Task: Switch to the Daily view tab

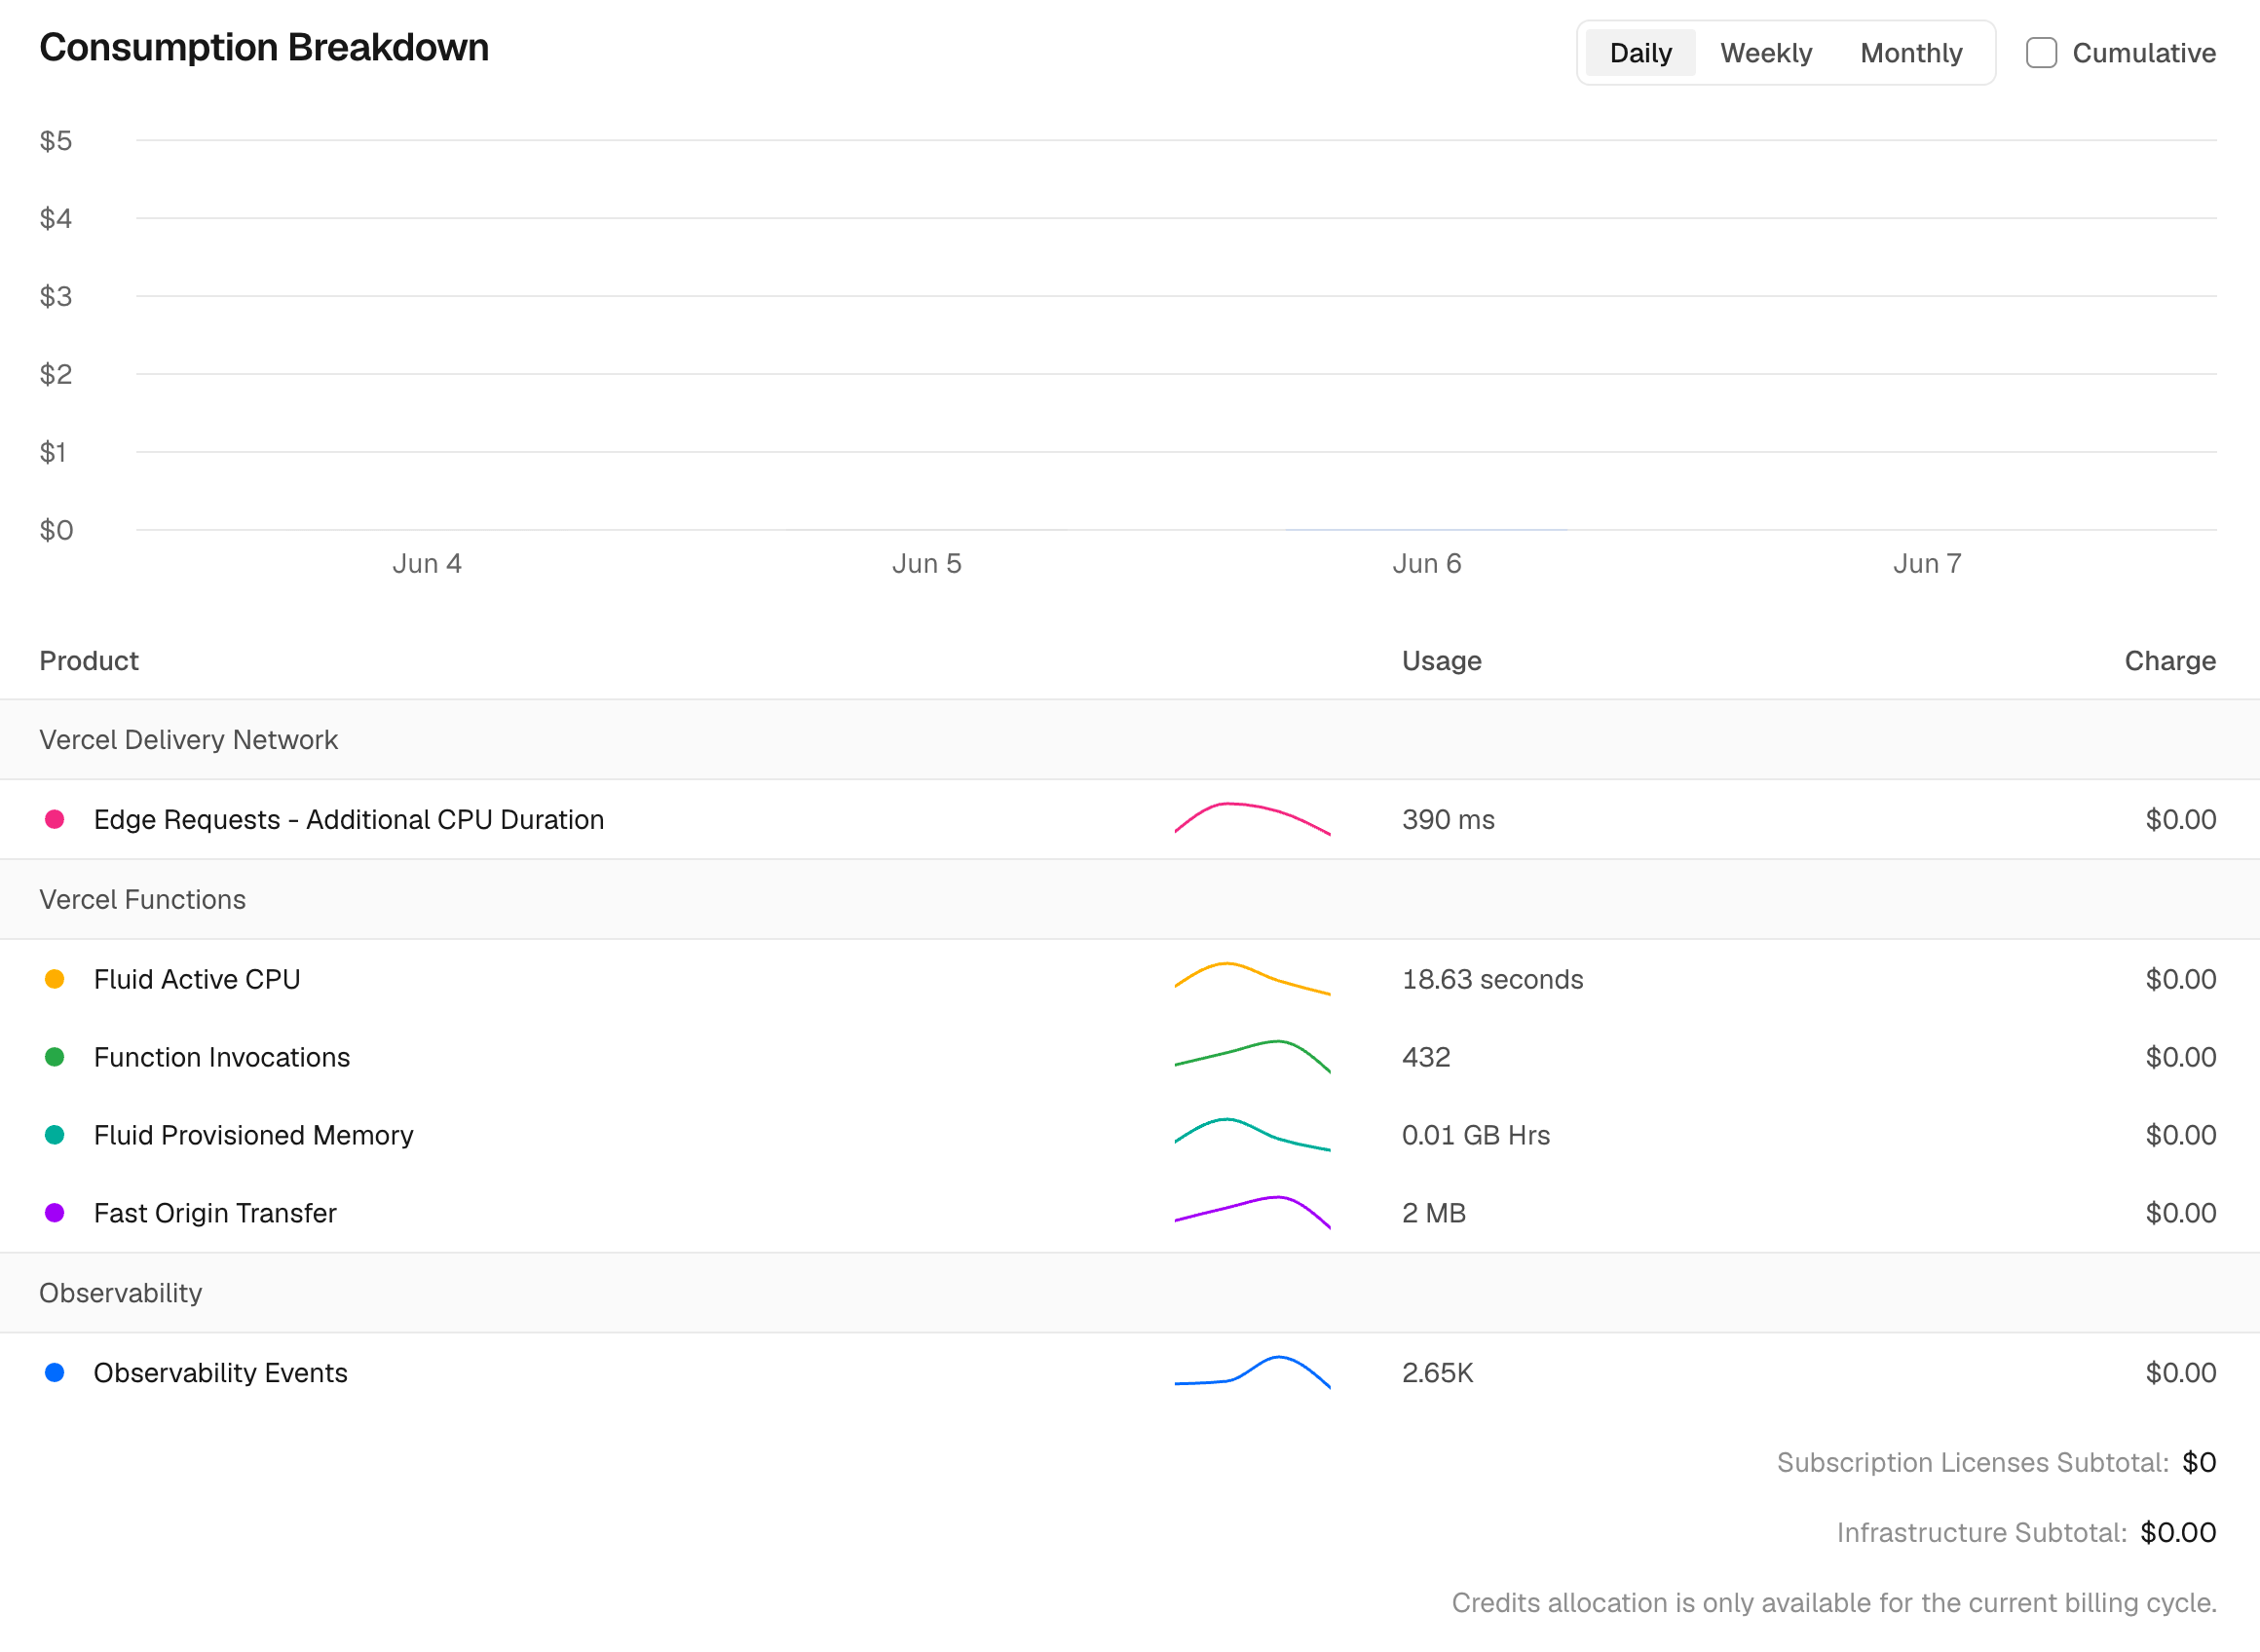Action: [x=1640, y=53]
